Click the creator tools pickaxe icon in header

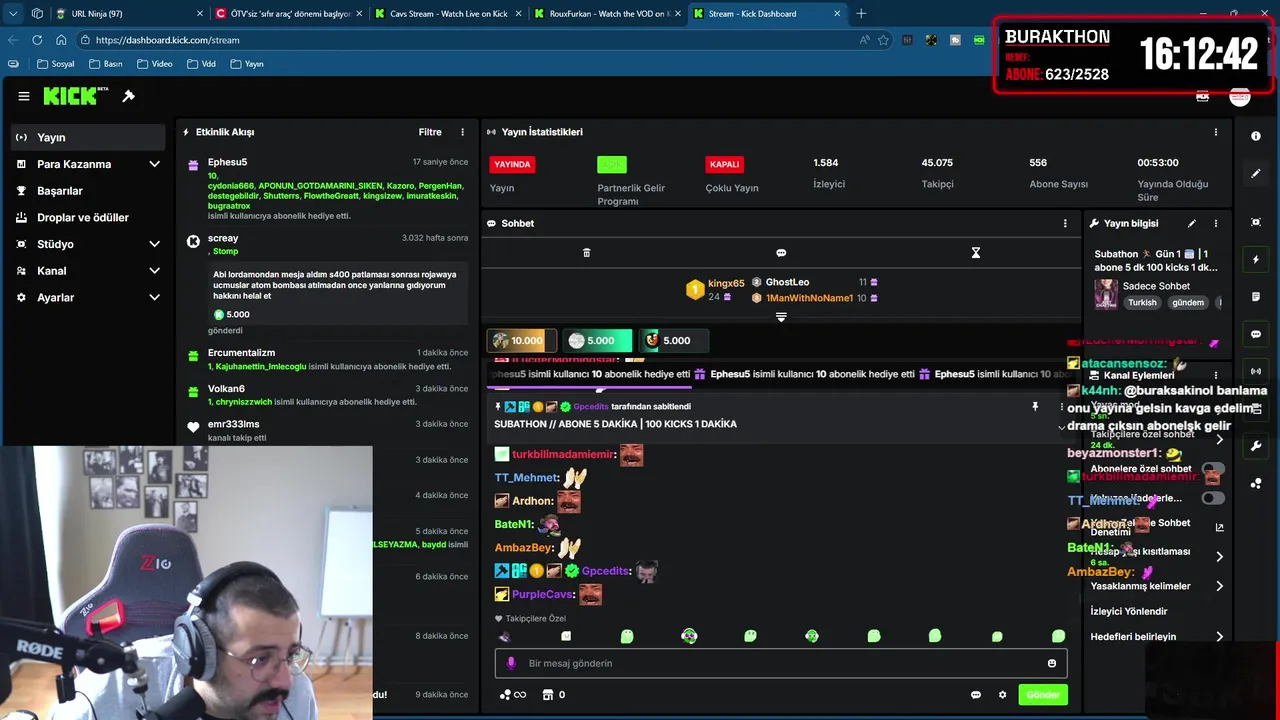coord(128,96)
